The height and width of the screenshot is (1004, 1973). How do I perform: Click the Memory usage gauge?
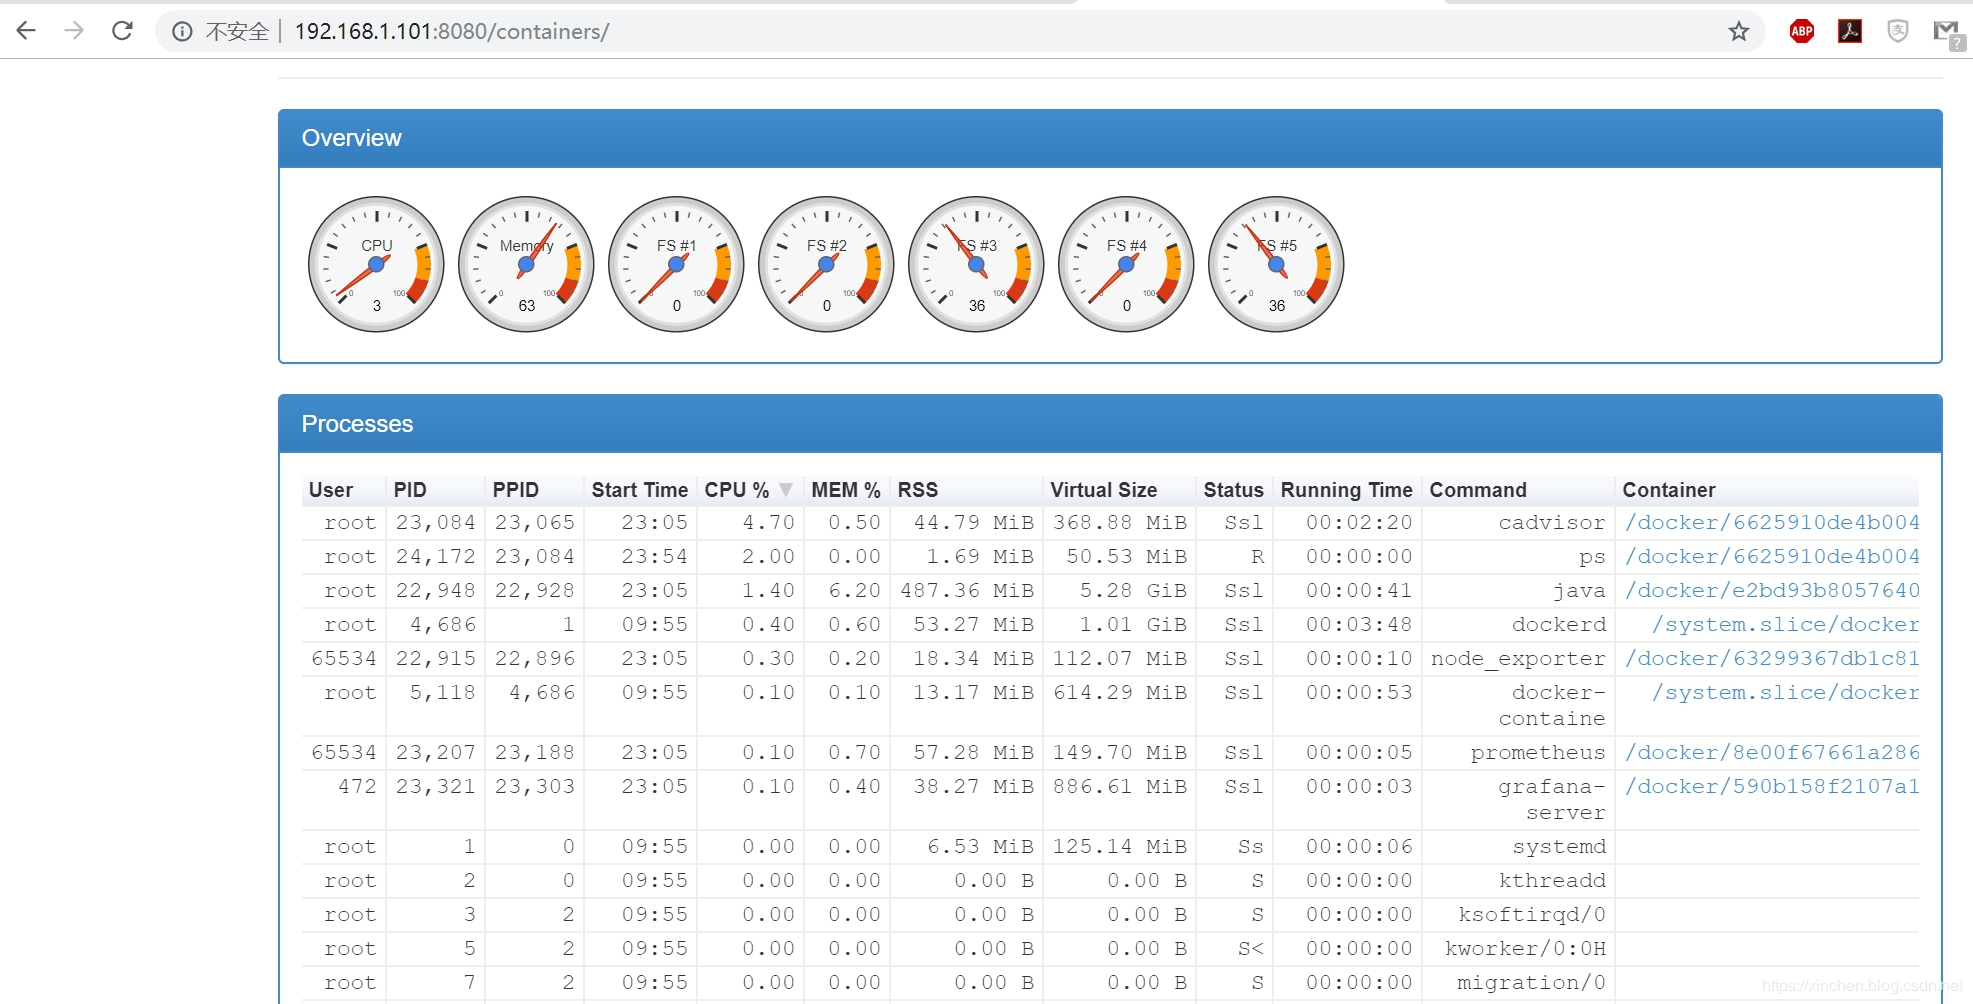tap(526, 264)
